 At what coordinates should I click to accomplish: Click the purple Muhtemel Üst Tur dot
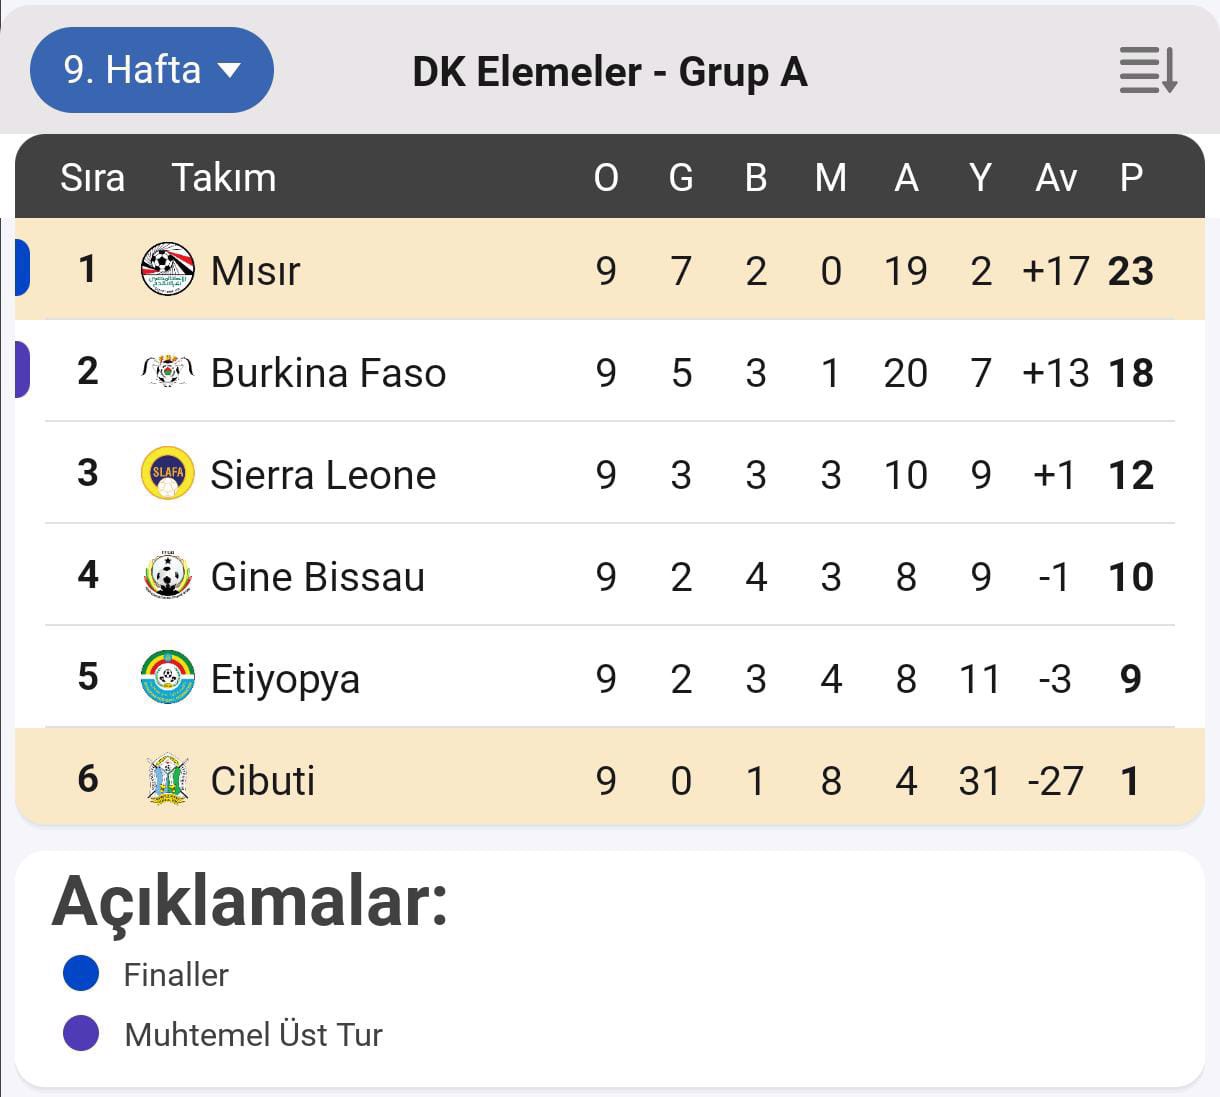[x=81, y=1033]
